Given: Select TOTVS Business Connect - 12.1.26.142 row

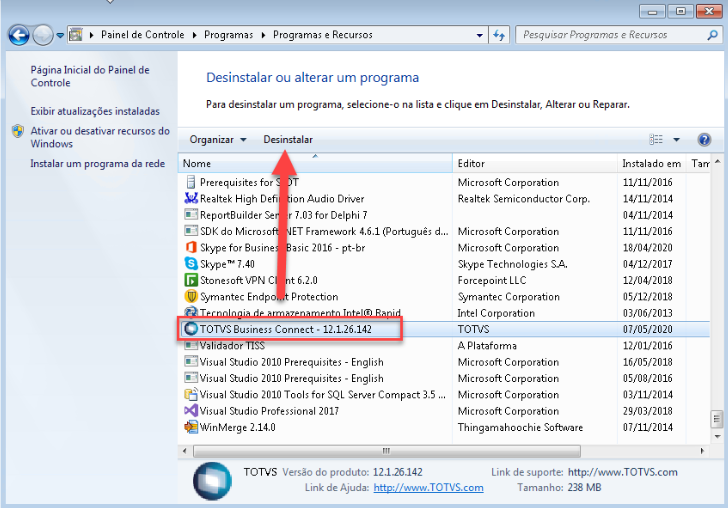Looking at the screenshot, I should (x=444, y=329).
